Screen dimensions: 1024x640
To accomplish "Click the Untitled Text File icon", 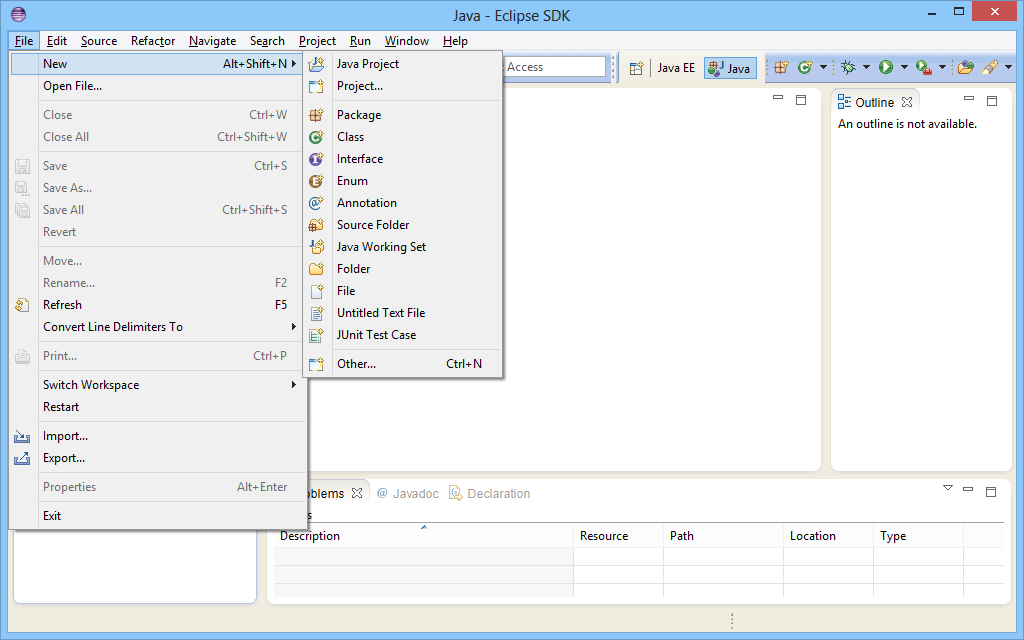I will [x=317, y=313].
